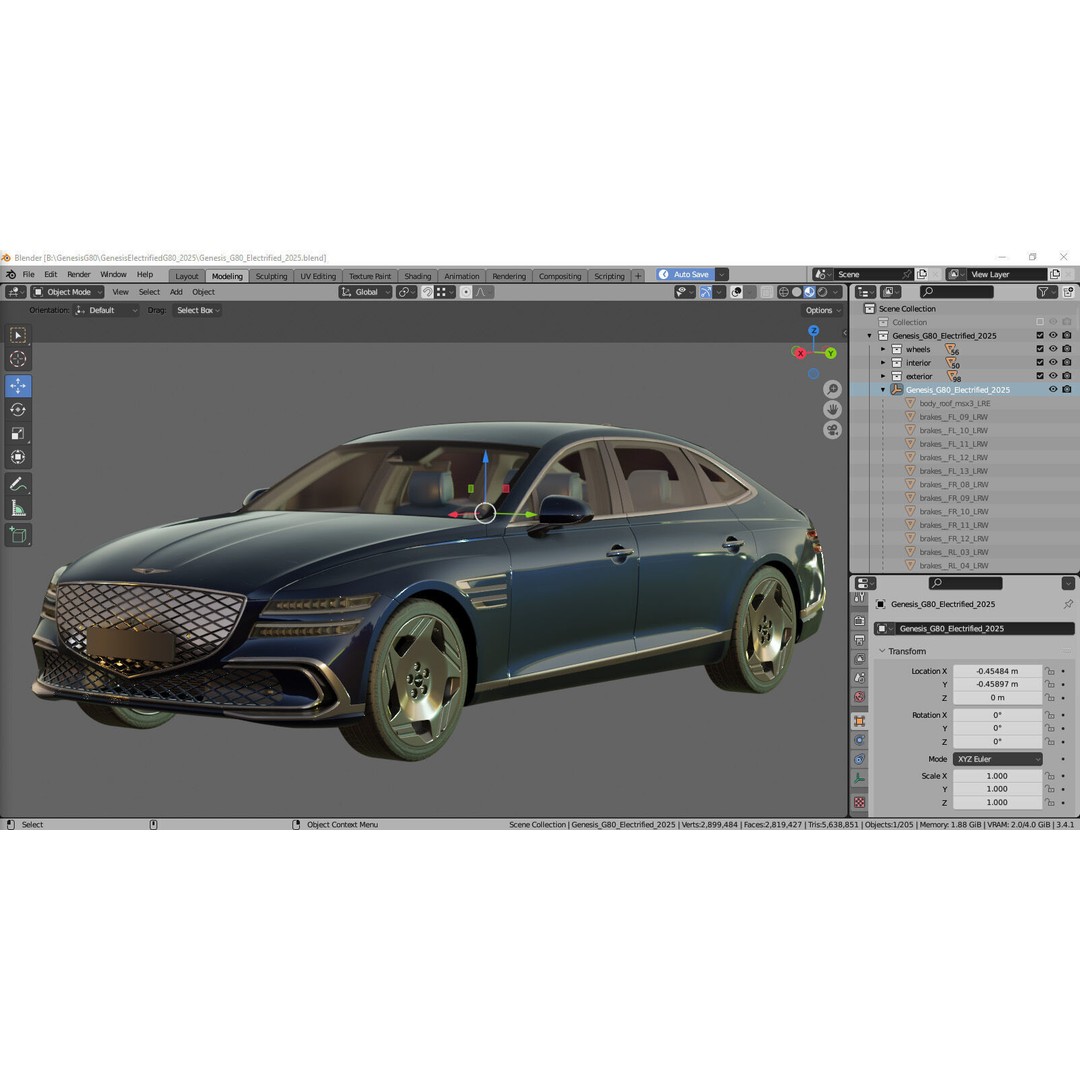Screen dimensions: 1080x1080
Task: Open the View Layer properties tab
Action: tap(860, 659)
